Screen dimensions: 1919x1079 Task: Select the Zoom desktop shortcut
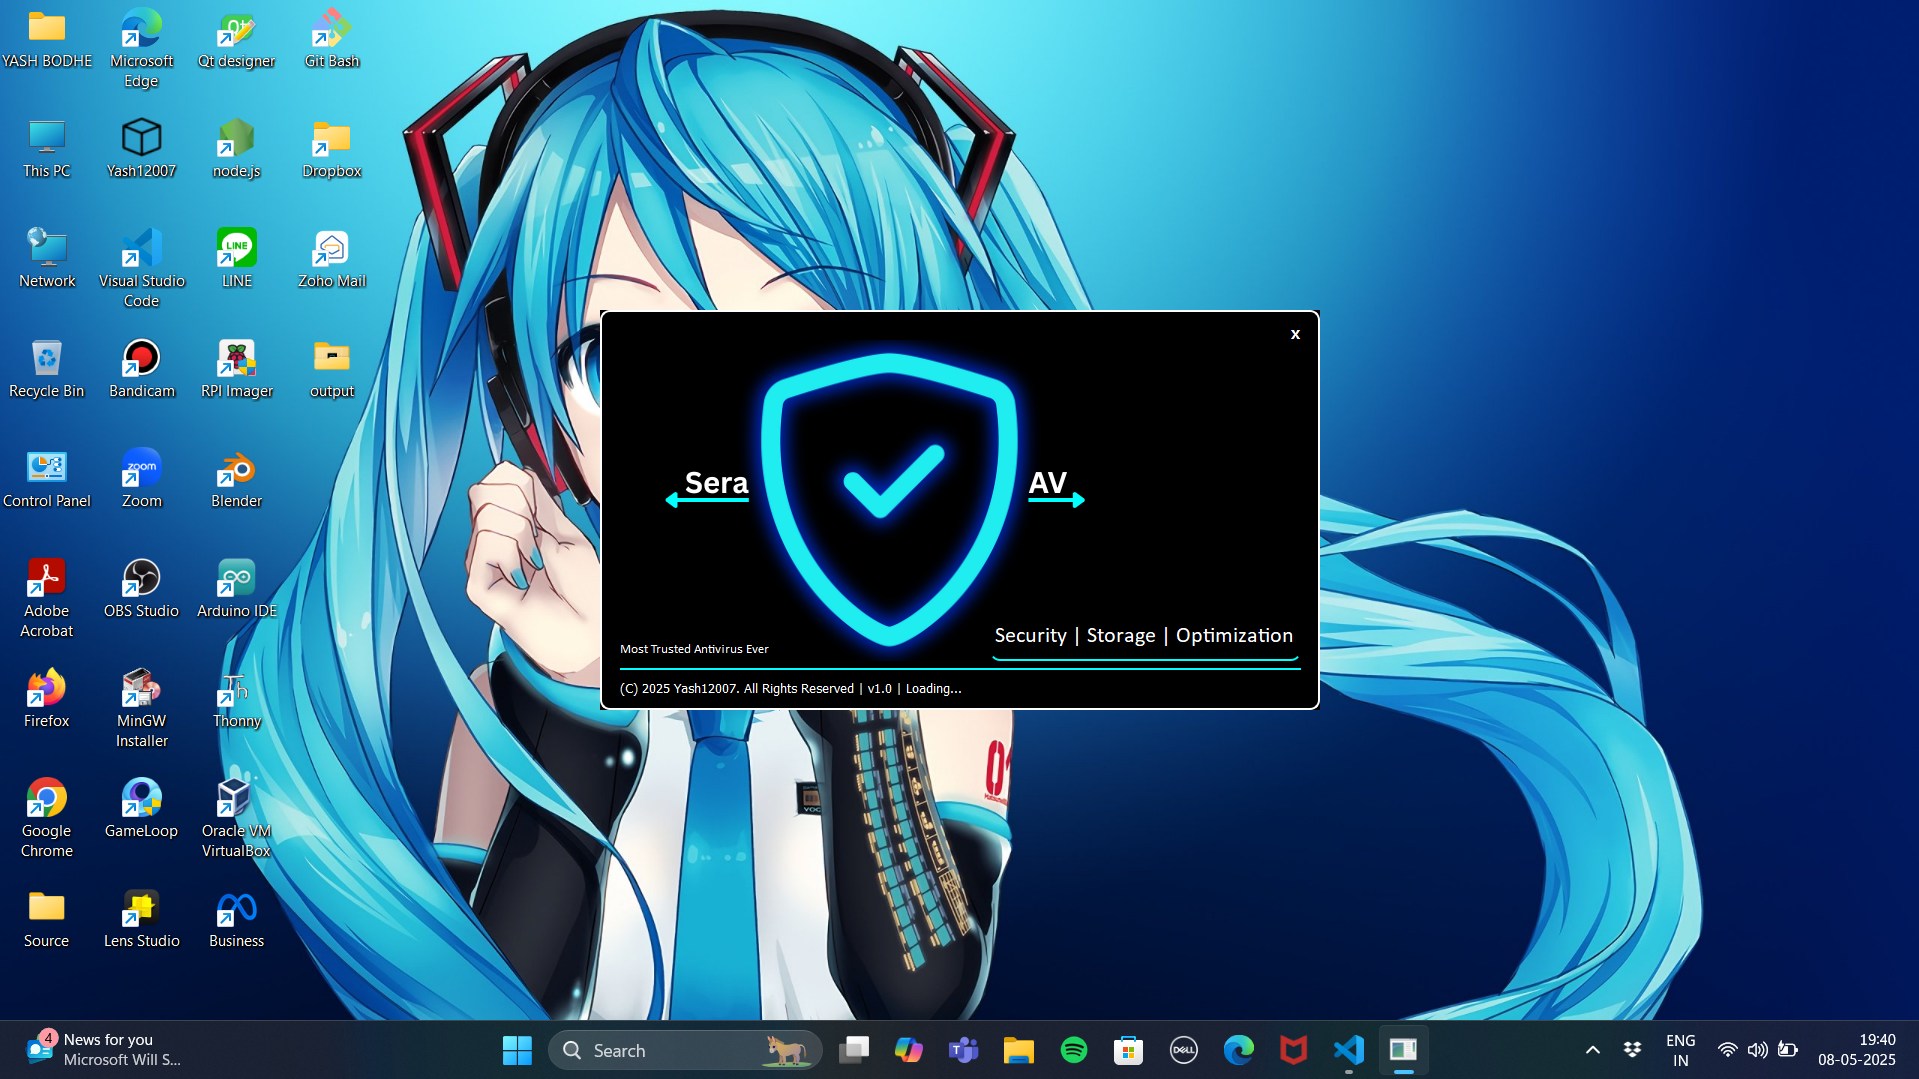pos(141,480)
